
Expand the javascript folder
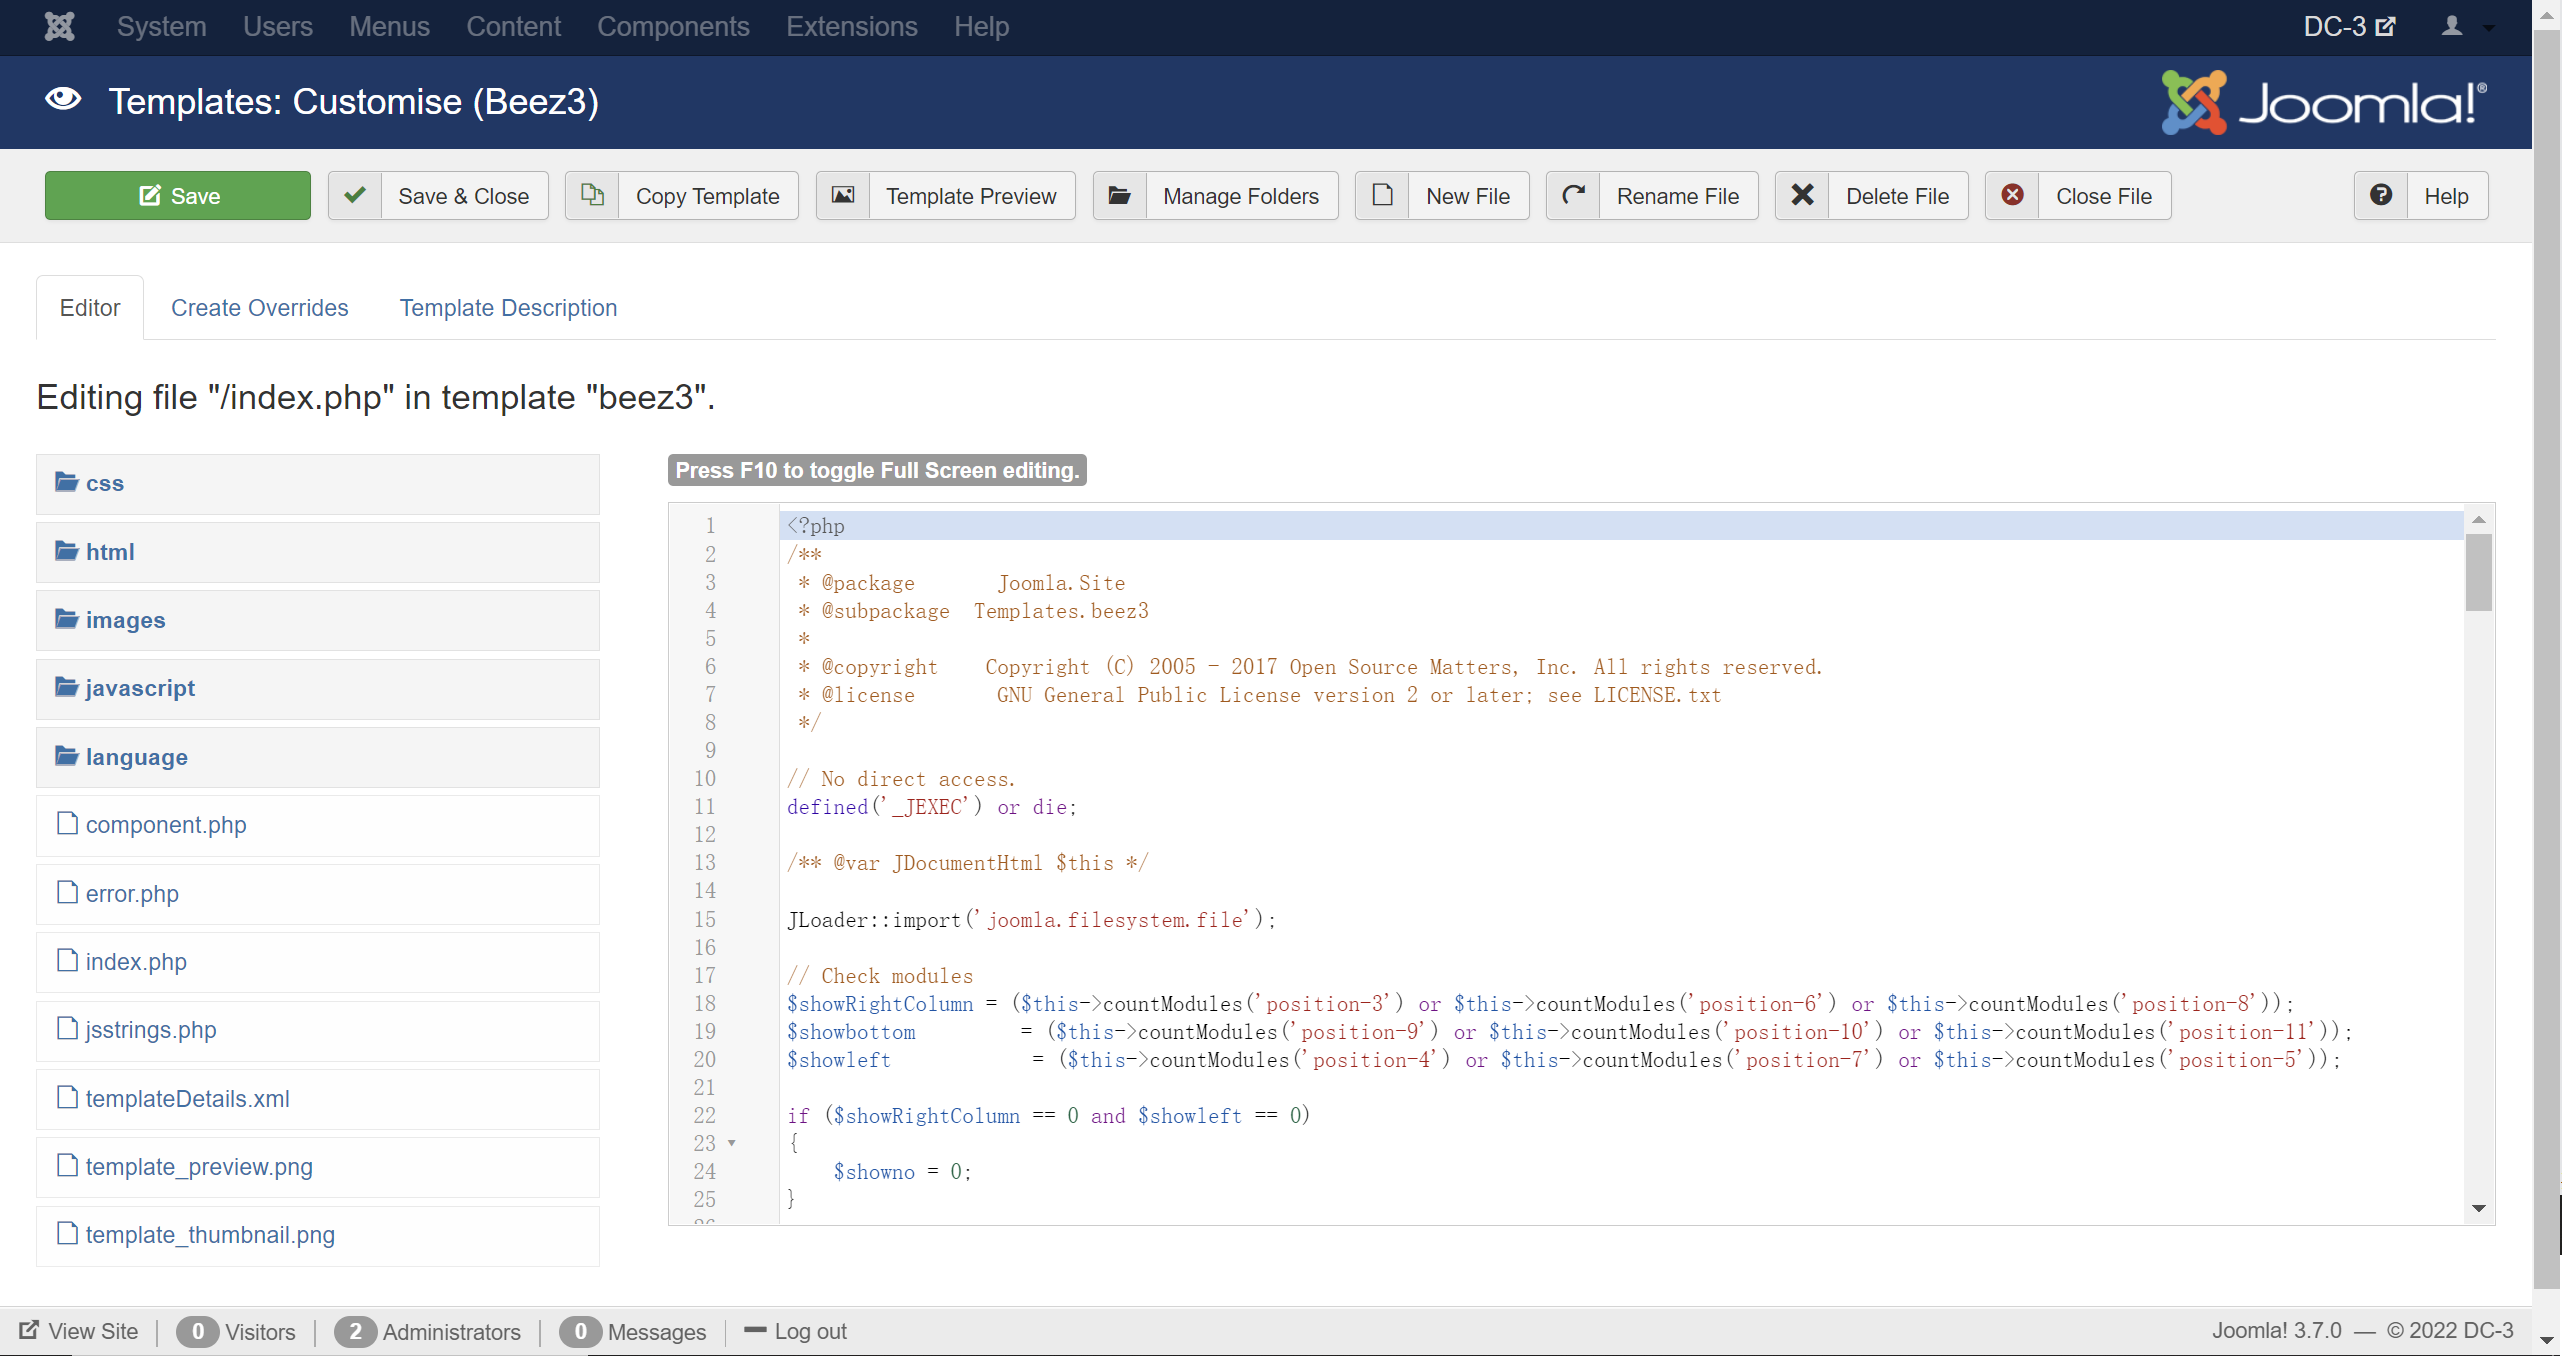click(x=139, y=689)
